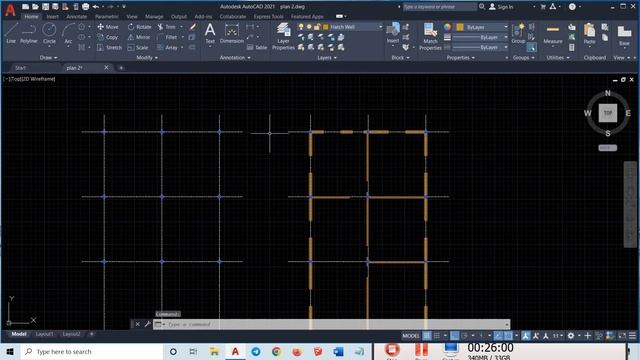Viewport: 640px width, 360px height.
Task: Open the Start file tab
Action: pos(20,68)
